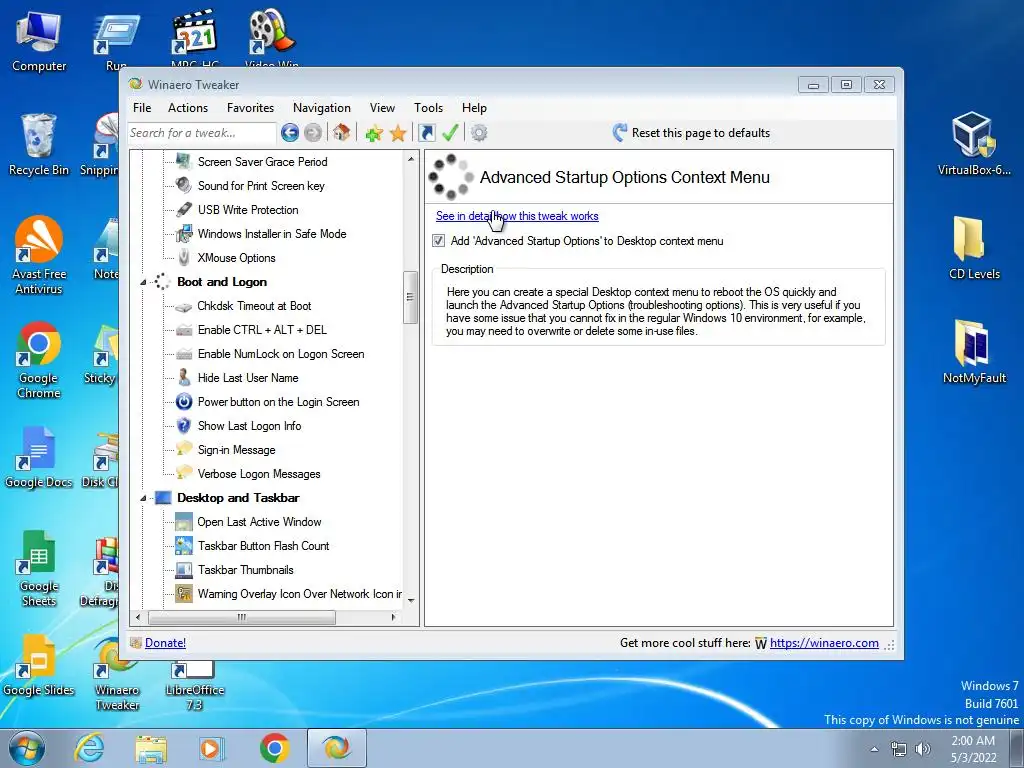Launch Internet Explorer from taskbar
1024x768 pixels.
pyautogui.click(x=89, y=748)
